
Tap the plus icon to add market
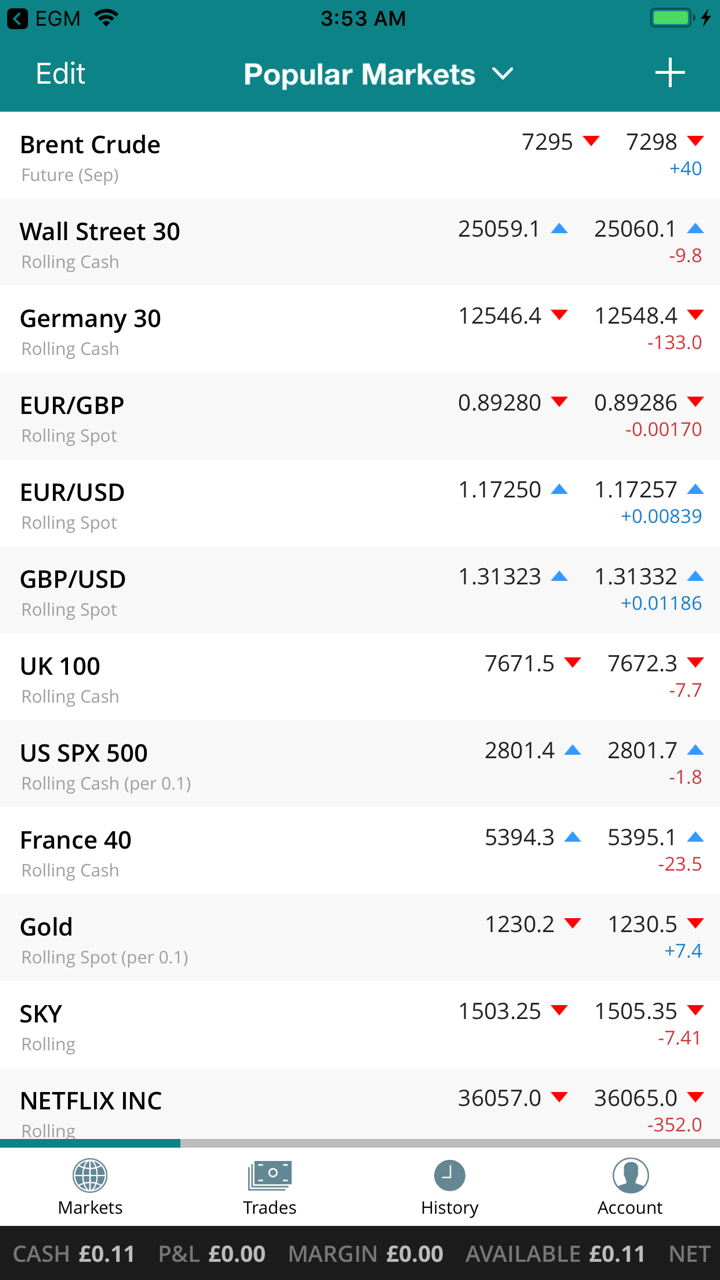point(669,73)
